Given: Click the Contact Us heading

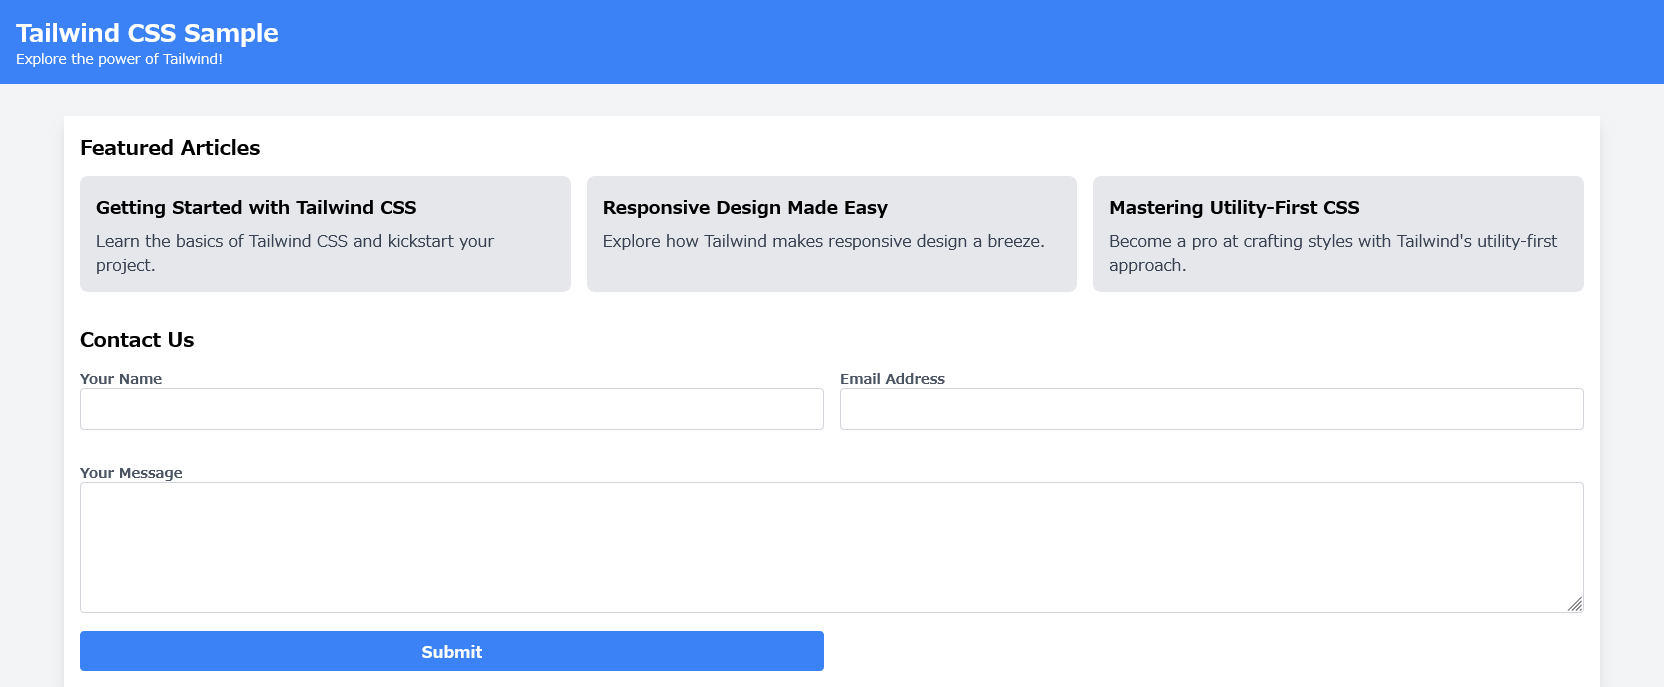Looking at the screenshot, I should tap(137, 340).
